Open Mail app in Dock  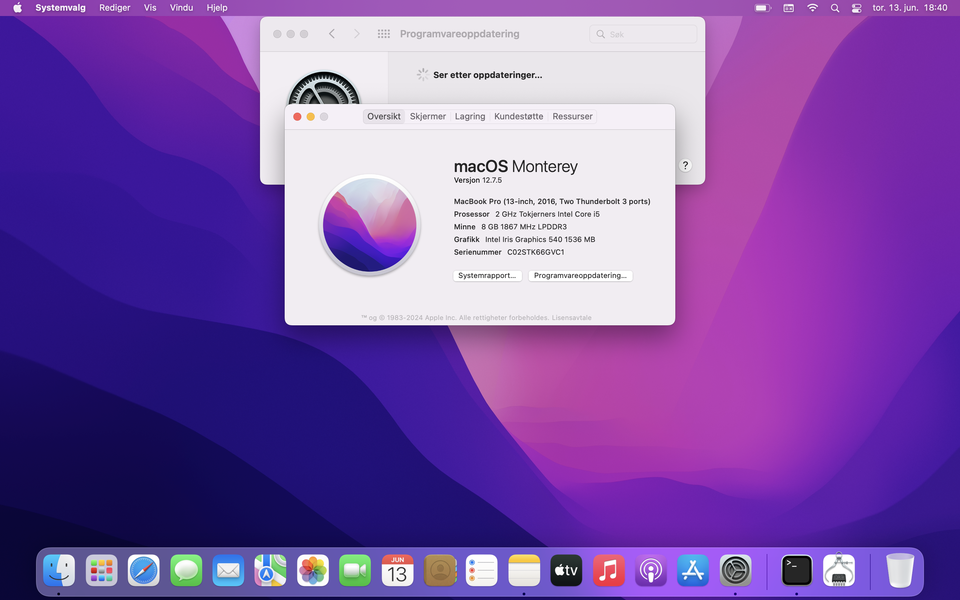click(228, 571)
